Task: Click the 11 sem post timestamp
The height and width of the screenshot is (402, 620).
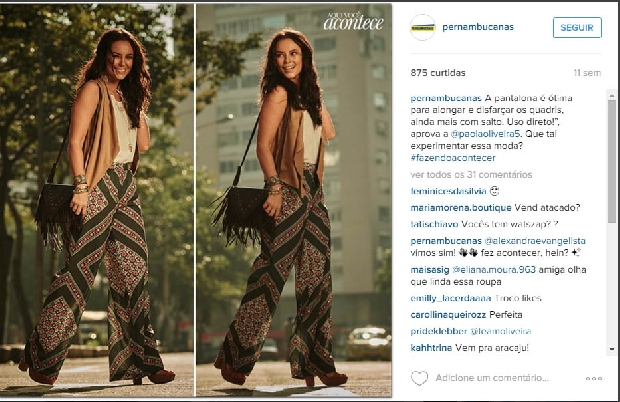Action: tap(587, 73)
